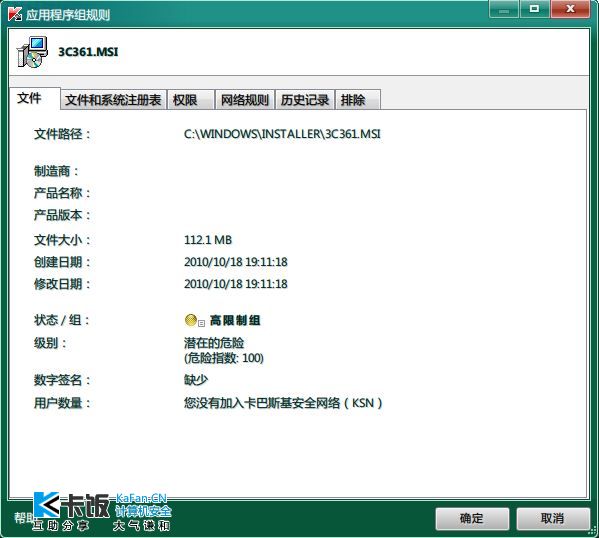Click the 产品名称 label

click(x=62, y=193)
